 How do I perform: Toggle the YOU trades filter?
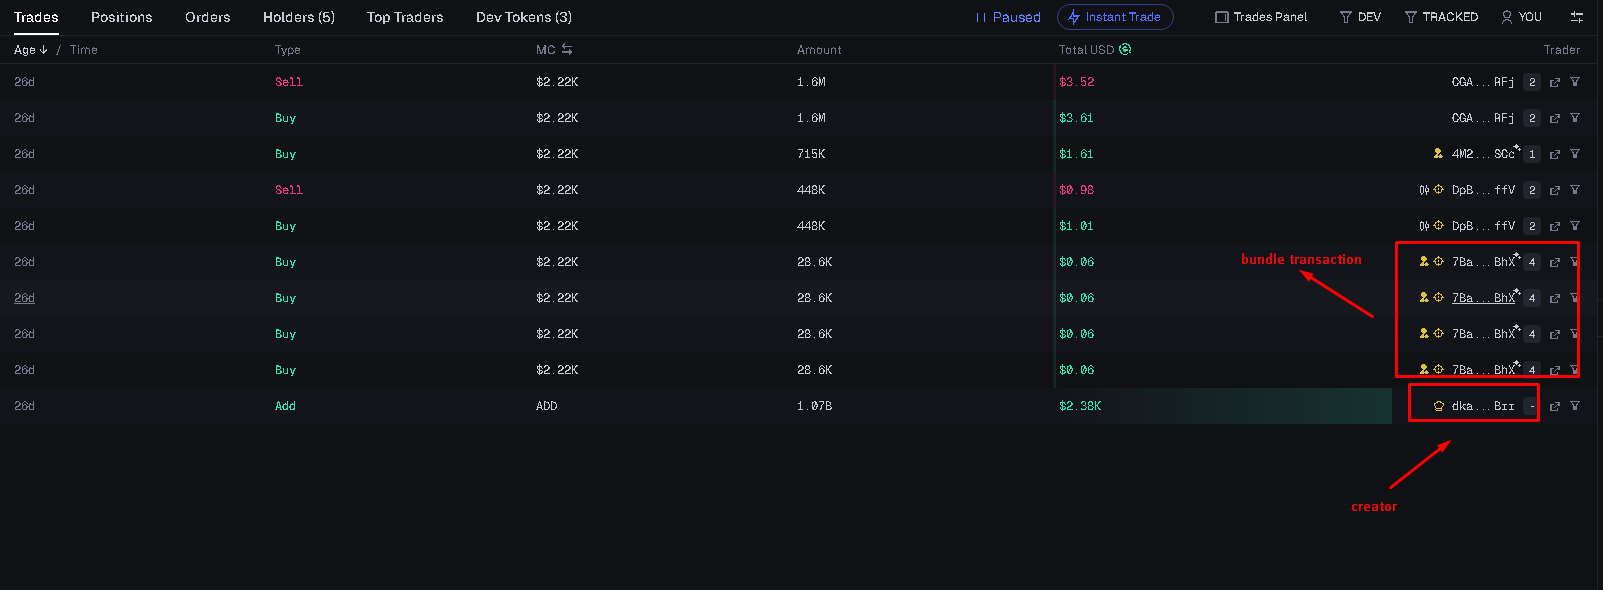pos(1521,17)
